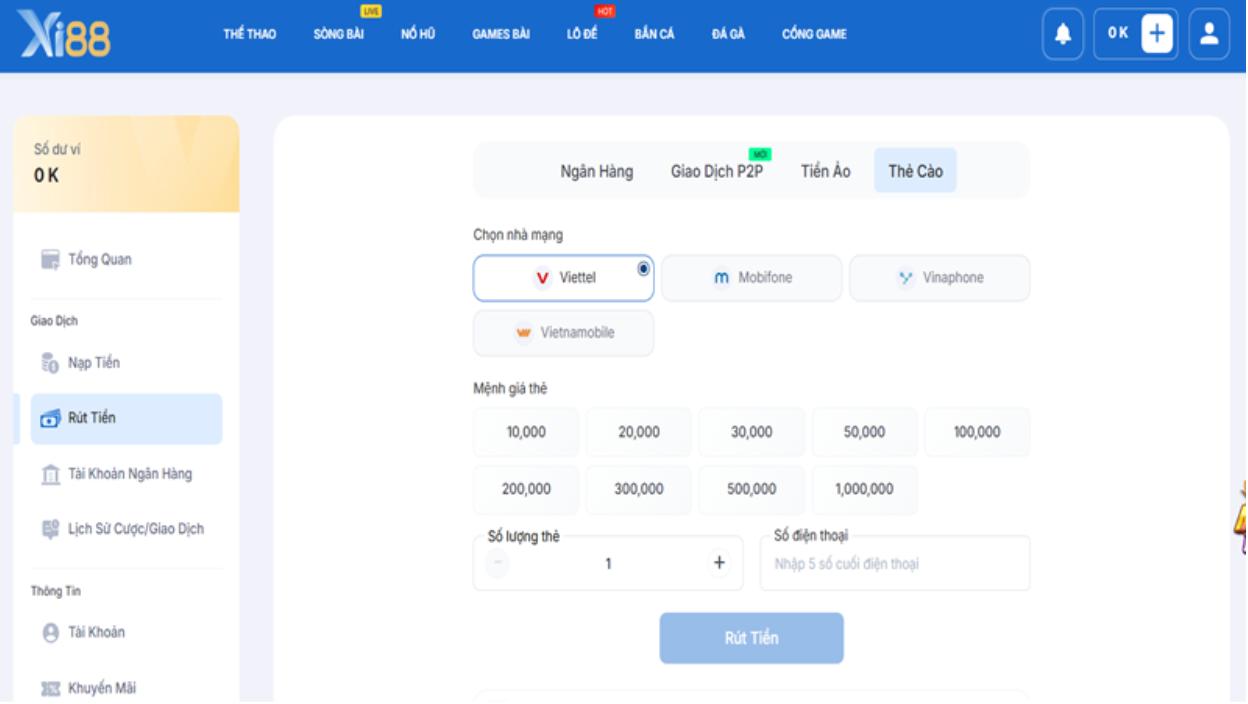Click the 0 K header balance

[1118, 33]
